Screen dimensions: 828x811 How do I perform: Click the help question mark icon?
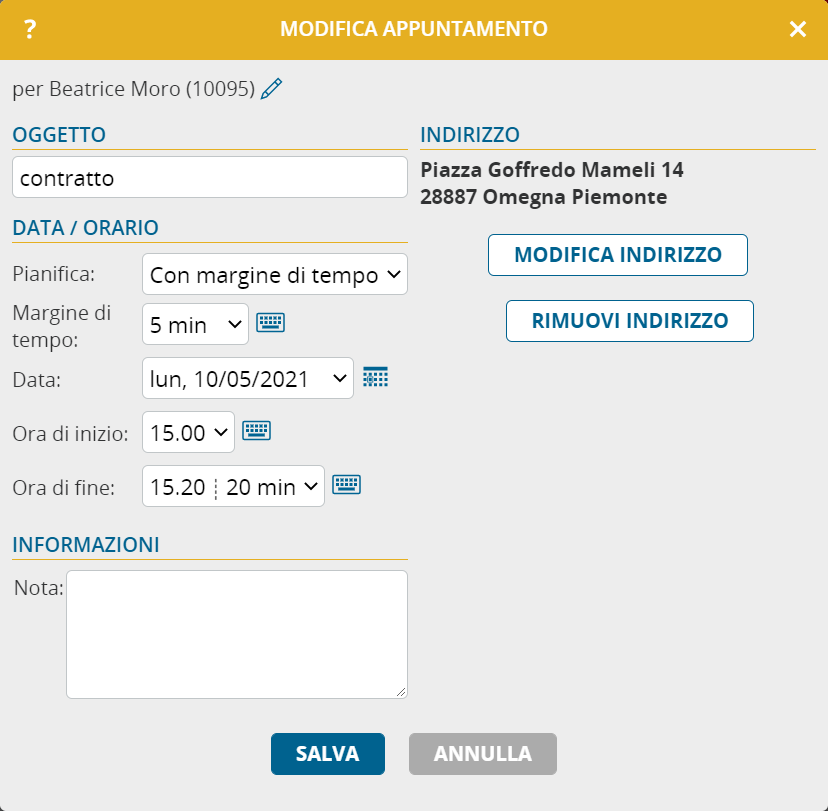click(x=30, y=29)
